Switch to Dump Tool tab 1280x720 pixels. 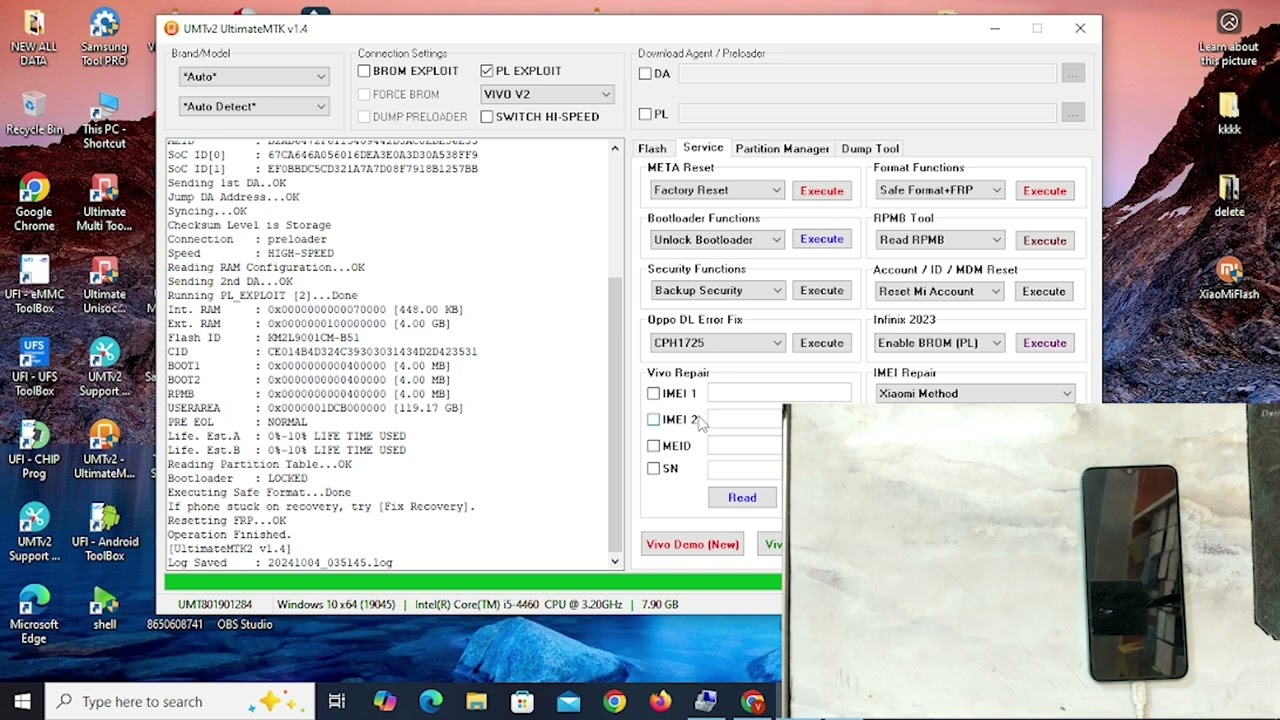(870, 149)
